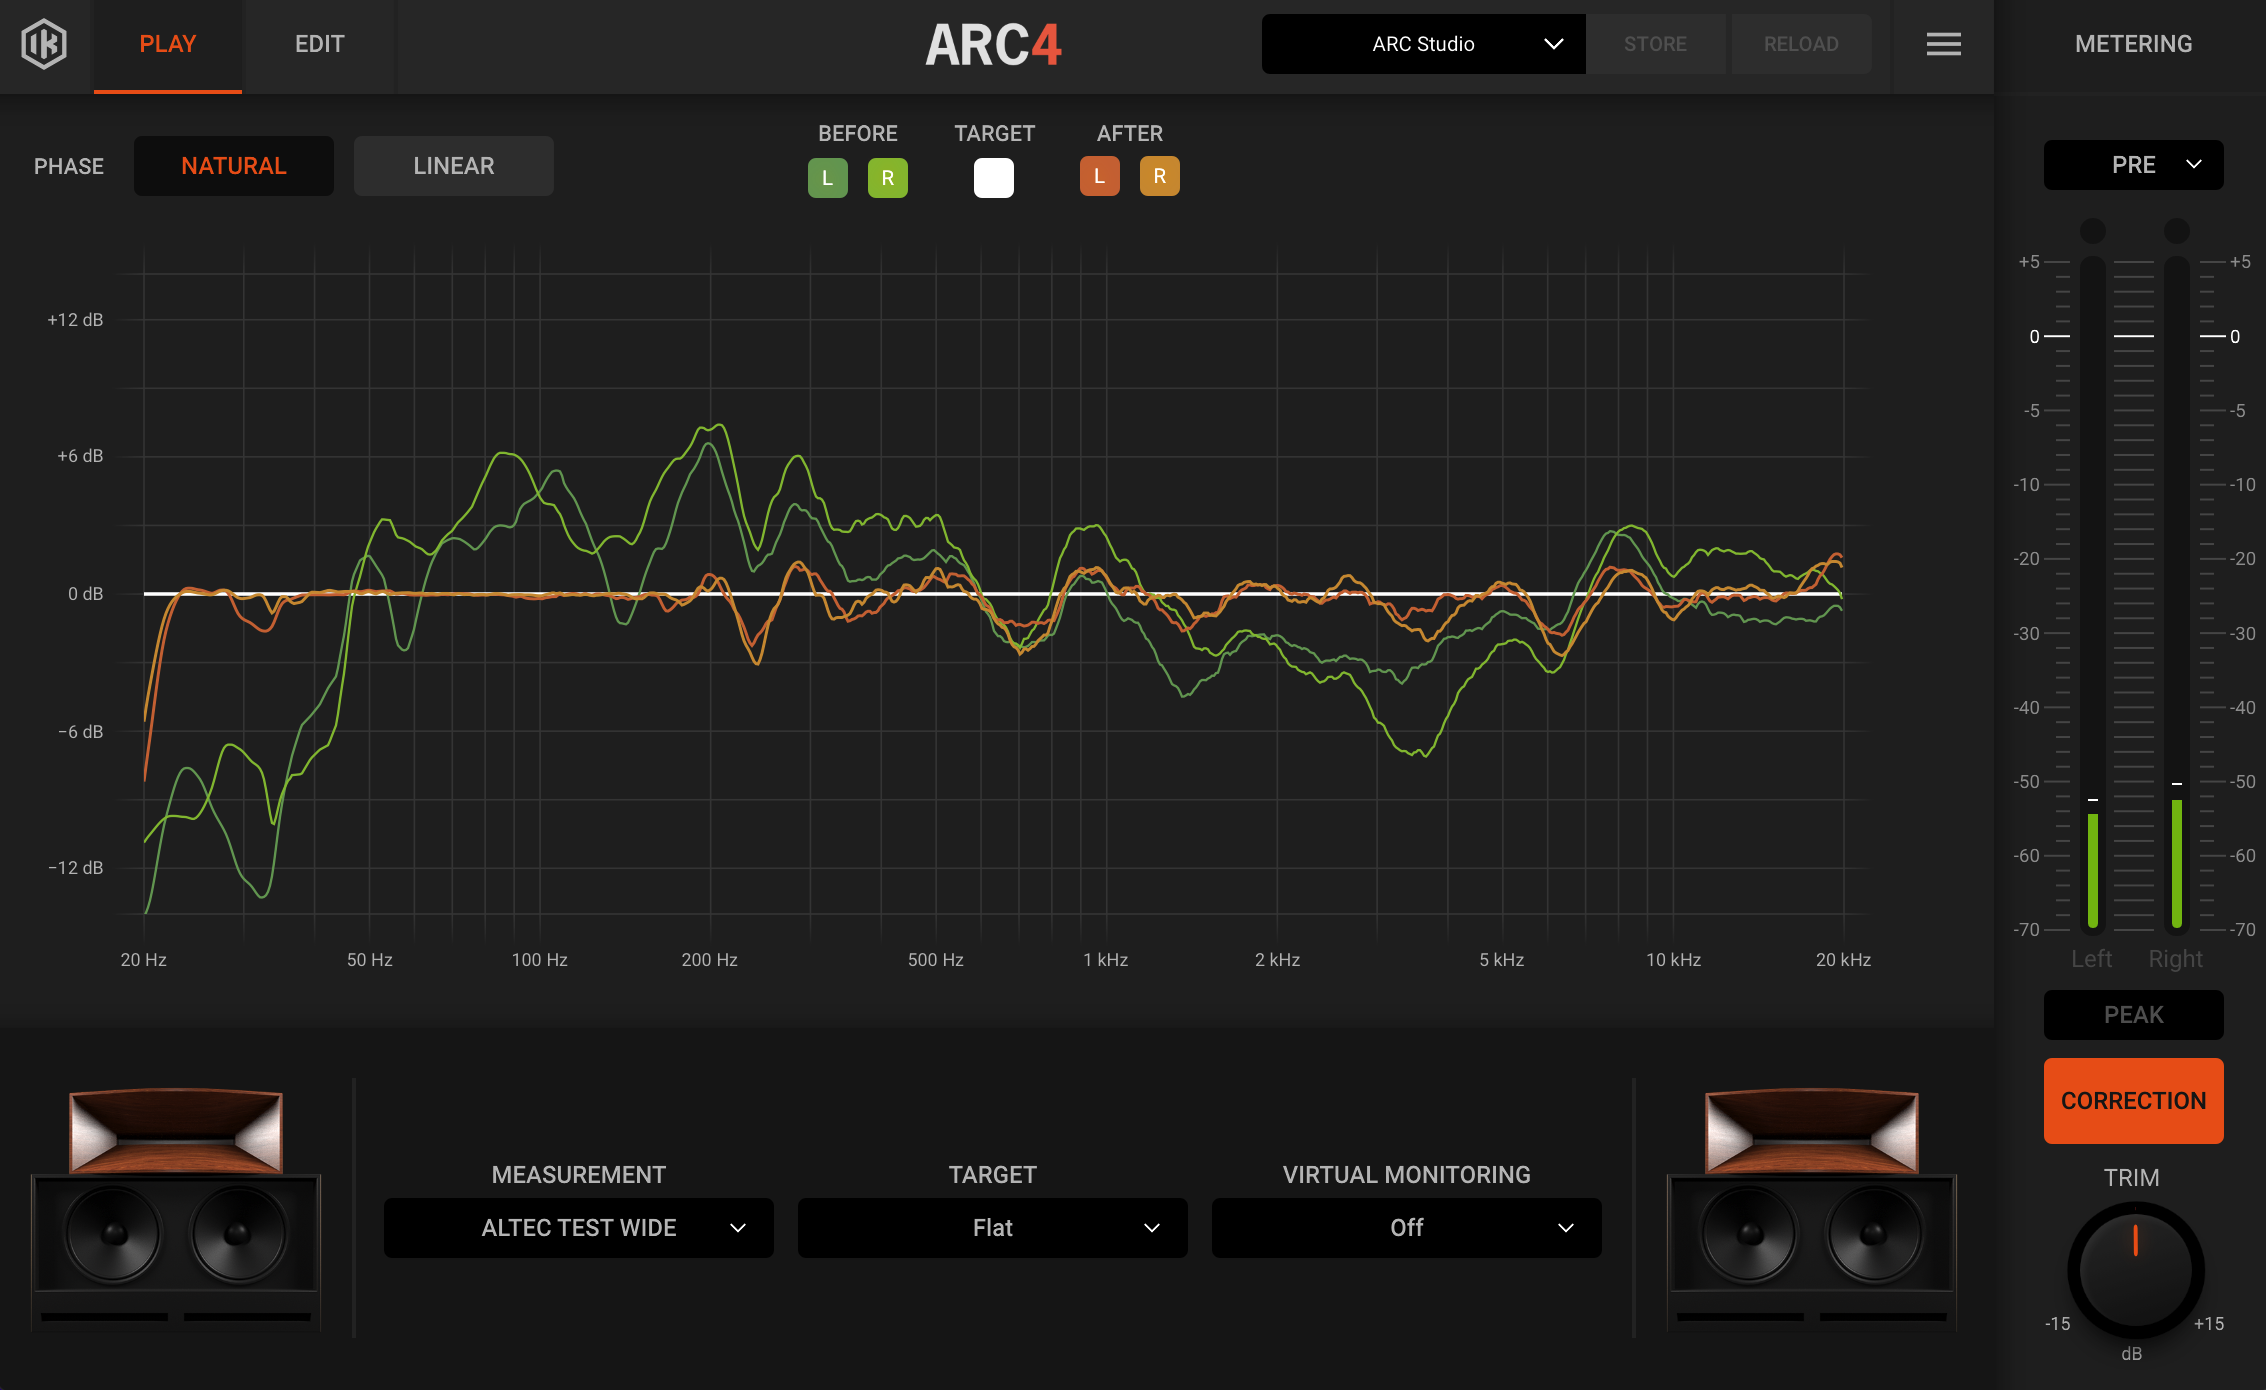Click the right Altec speaker image
This screenshot has height=1390, width=2266.
coord(1811,1208)
